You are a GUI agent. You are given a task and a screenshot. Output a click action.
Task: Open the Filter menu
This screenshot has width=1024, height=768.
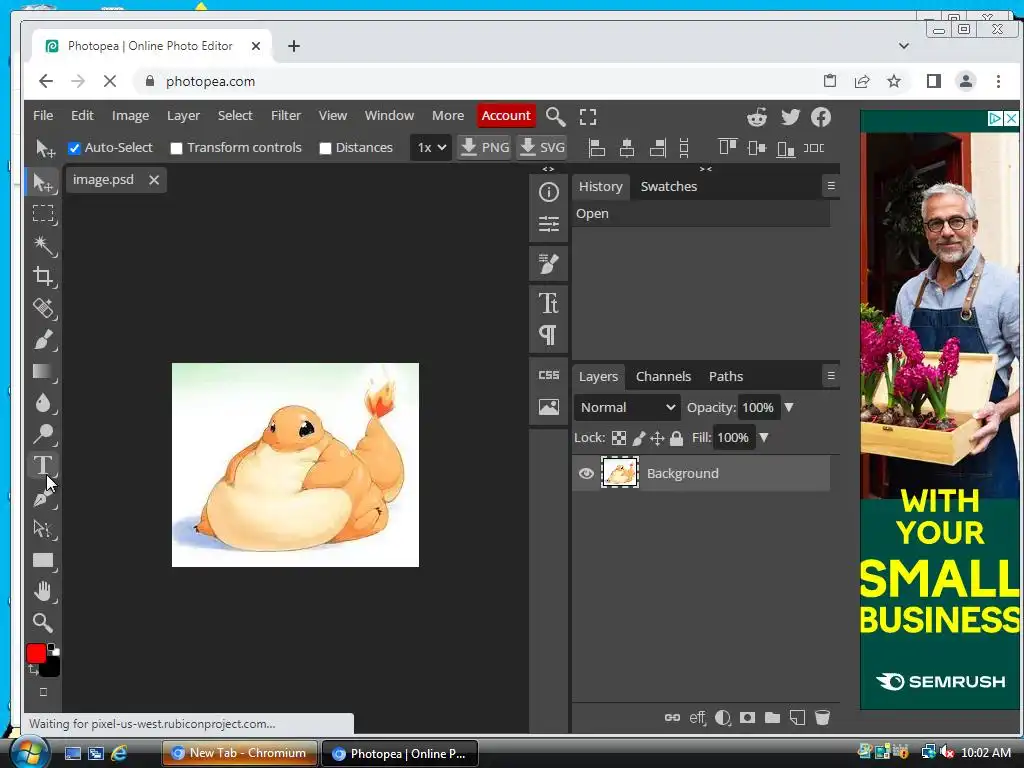click(286, 116)
